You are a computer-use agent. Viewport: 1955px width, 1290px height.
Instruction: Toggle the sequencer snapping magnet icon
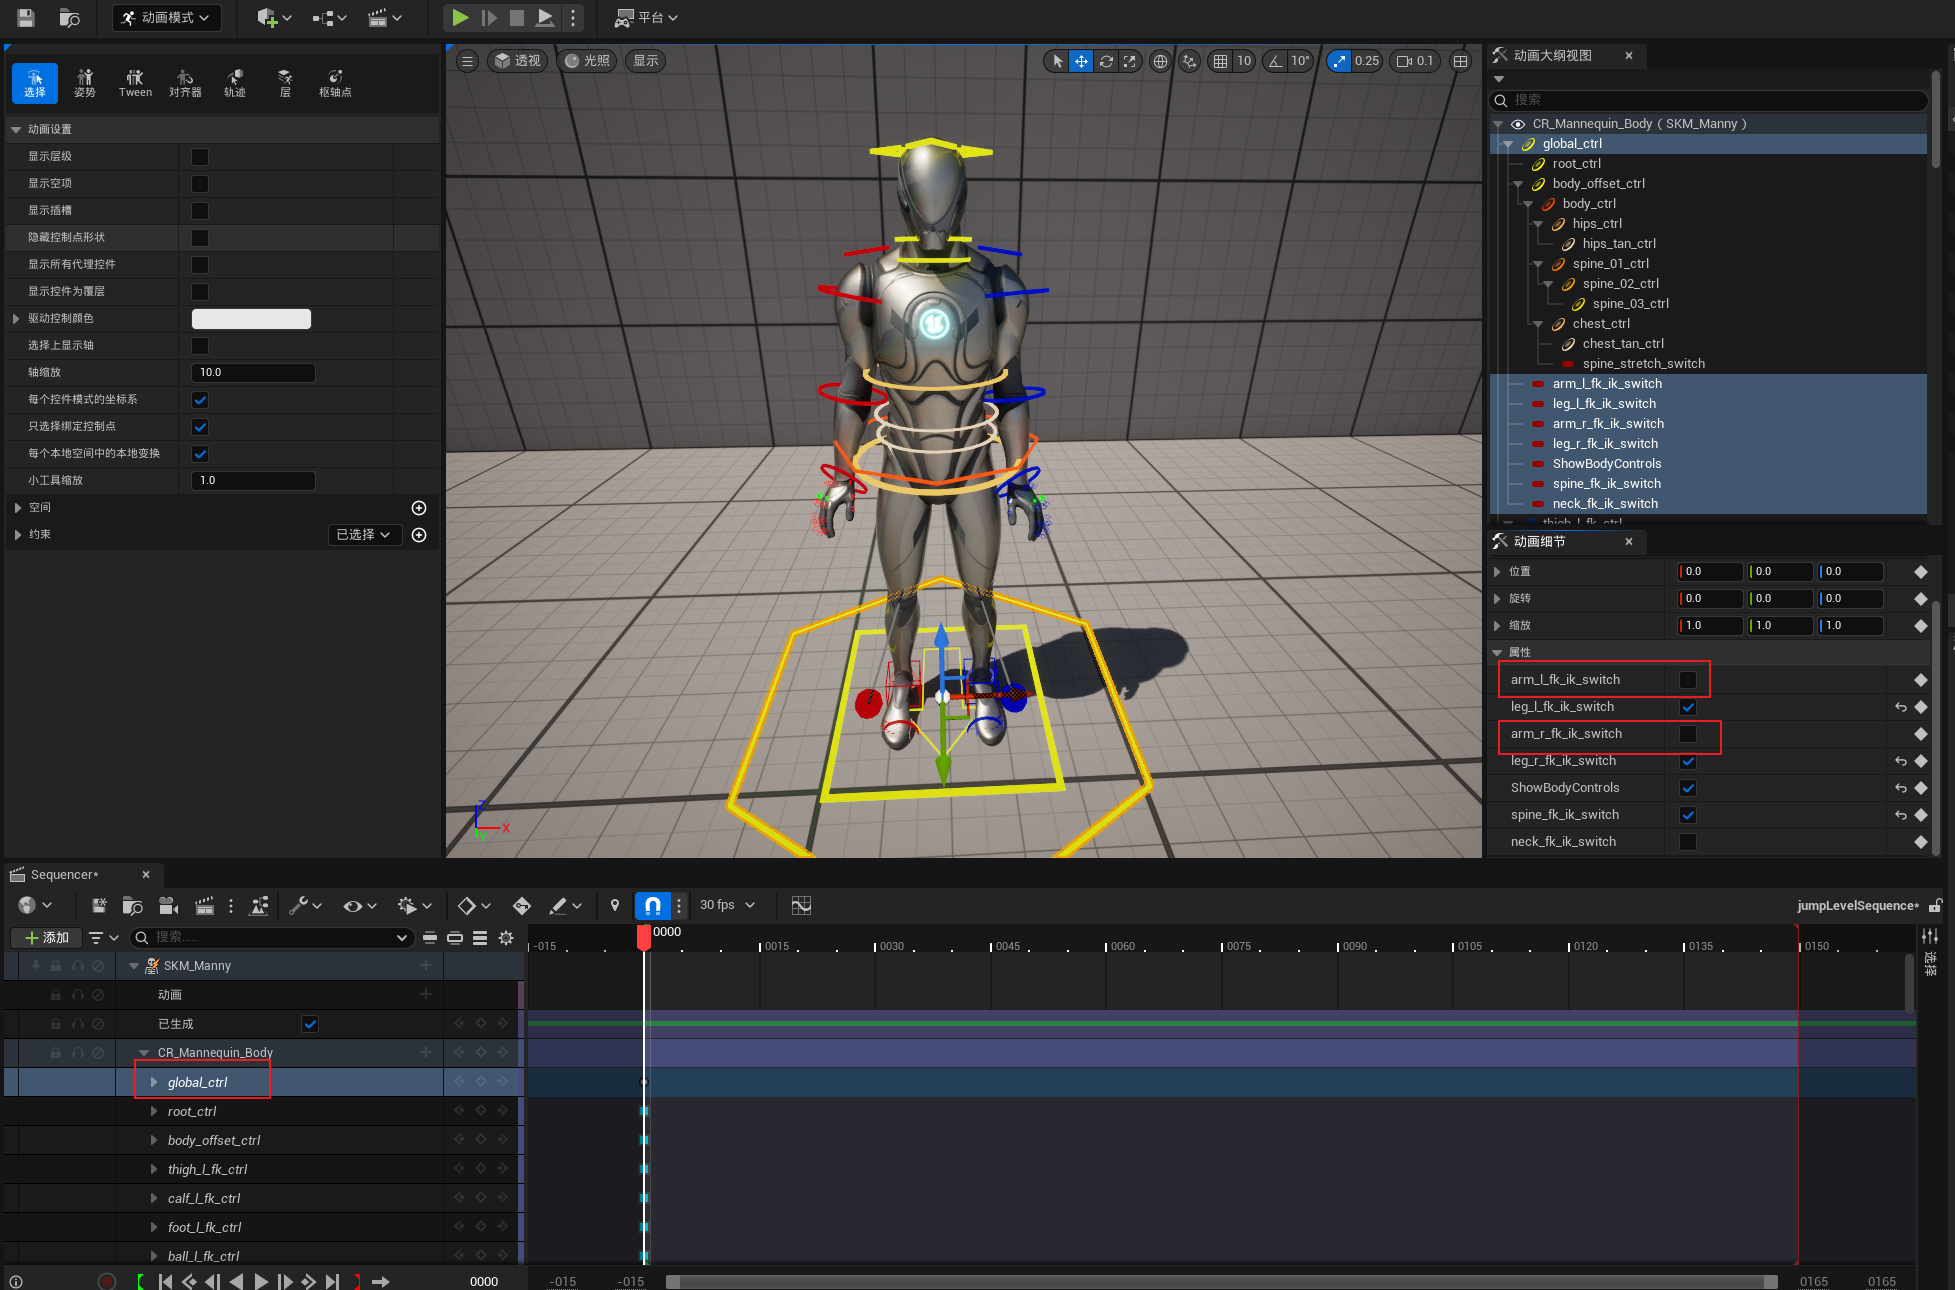tap(652, 905)
